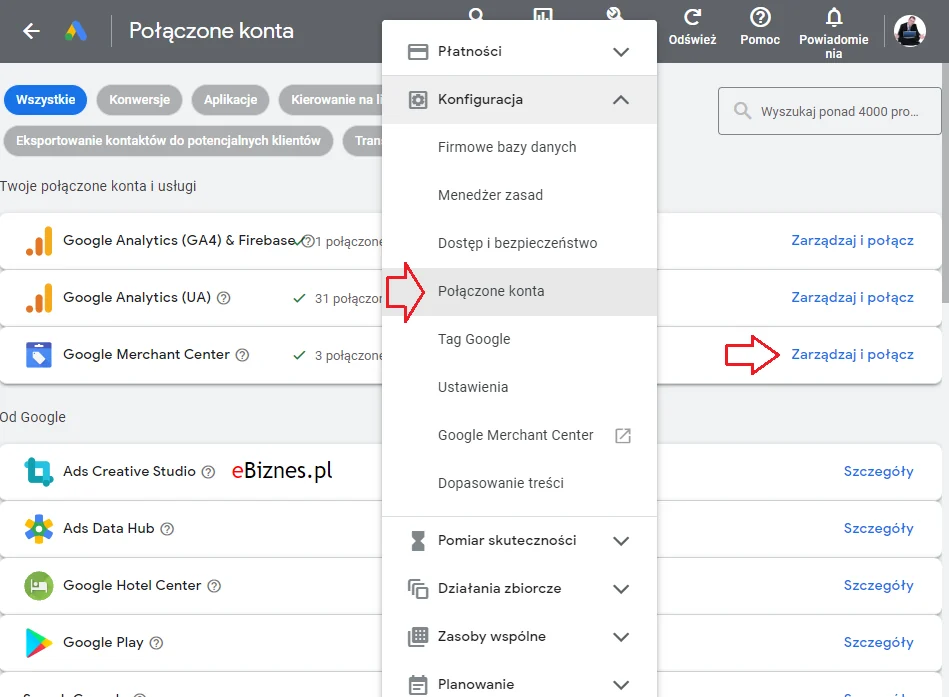Expand the Płatności menu section

coord(519,51)
